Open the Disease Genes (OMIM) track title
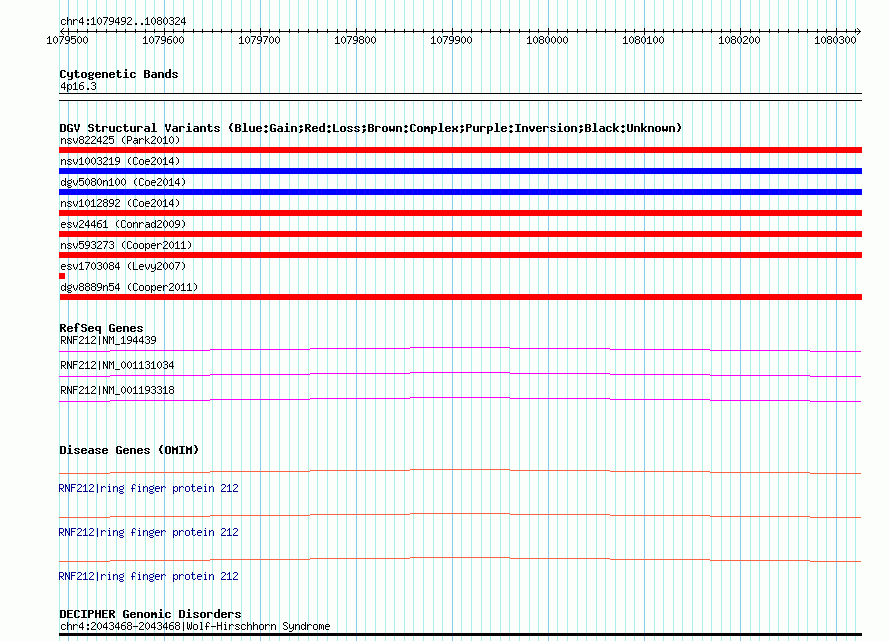890x641 pixels. pyautogui.click(x=129, y=450)
